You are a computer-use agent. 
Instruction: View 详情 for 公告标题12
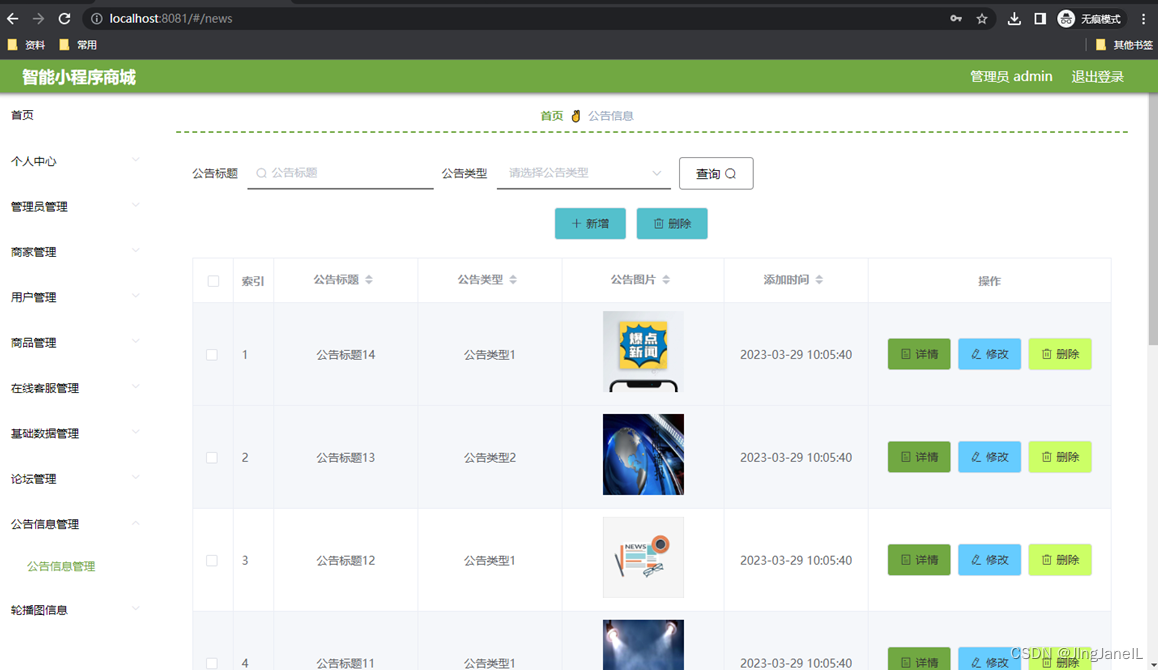pos(919,560)
